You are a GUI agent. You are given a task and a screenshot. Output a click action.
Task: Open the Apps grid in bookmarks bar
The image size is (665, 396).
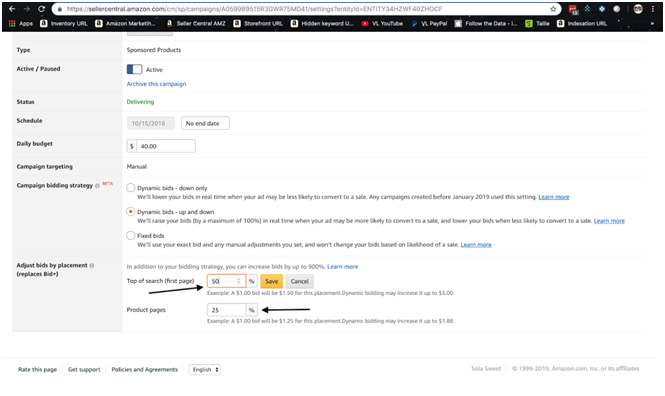21,23
